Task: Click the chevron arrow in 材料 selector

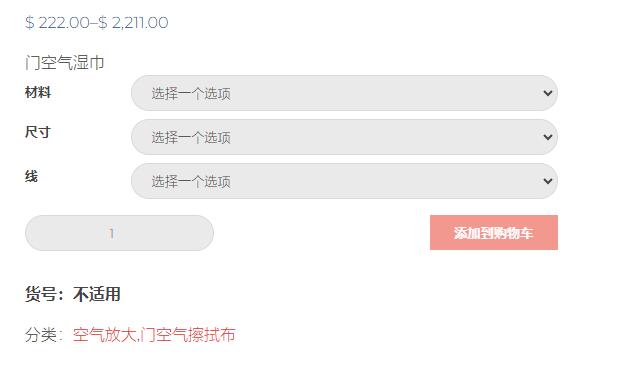Action: point(547,93)
